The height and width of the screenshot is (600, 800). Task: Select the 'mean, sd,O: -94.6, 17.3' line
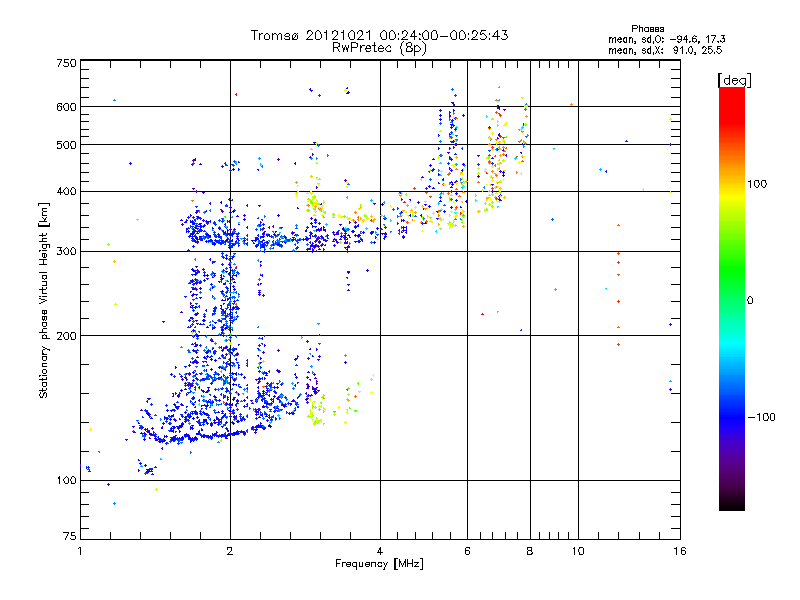click(666, 39)
